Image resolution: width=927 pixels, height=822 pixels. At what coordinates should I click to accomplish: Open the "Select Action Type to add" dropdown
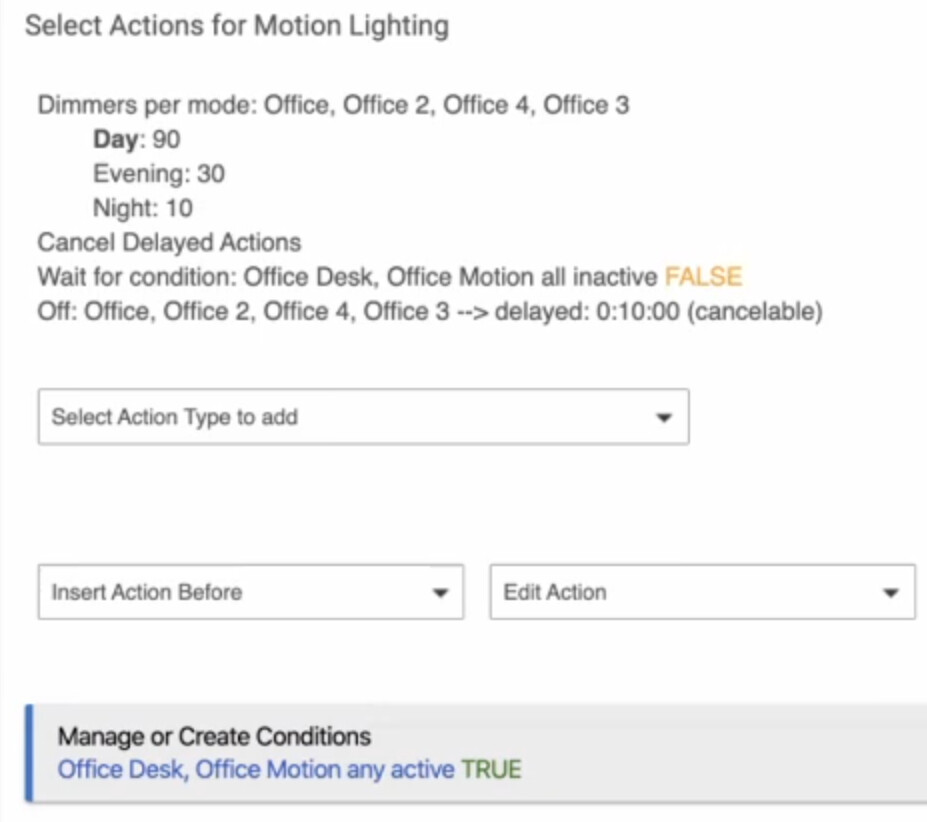click(x=362, y=417)
